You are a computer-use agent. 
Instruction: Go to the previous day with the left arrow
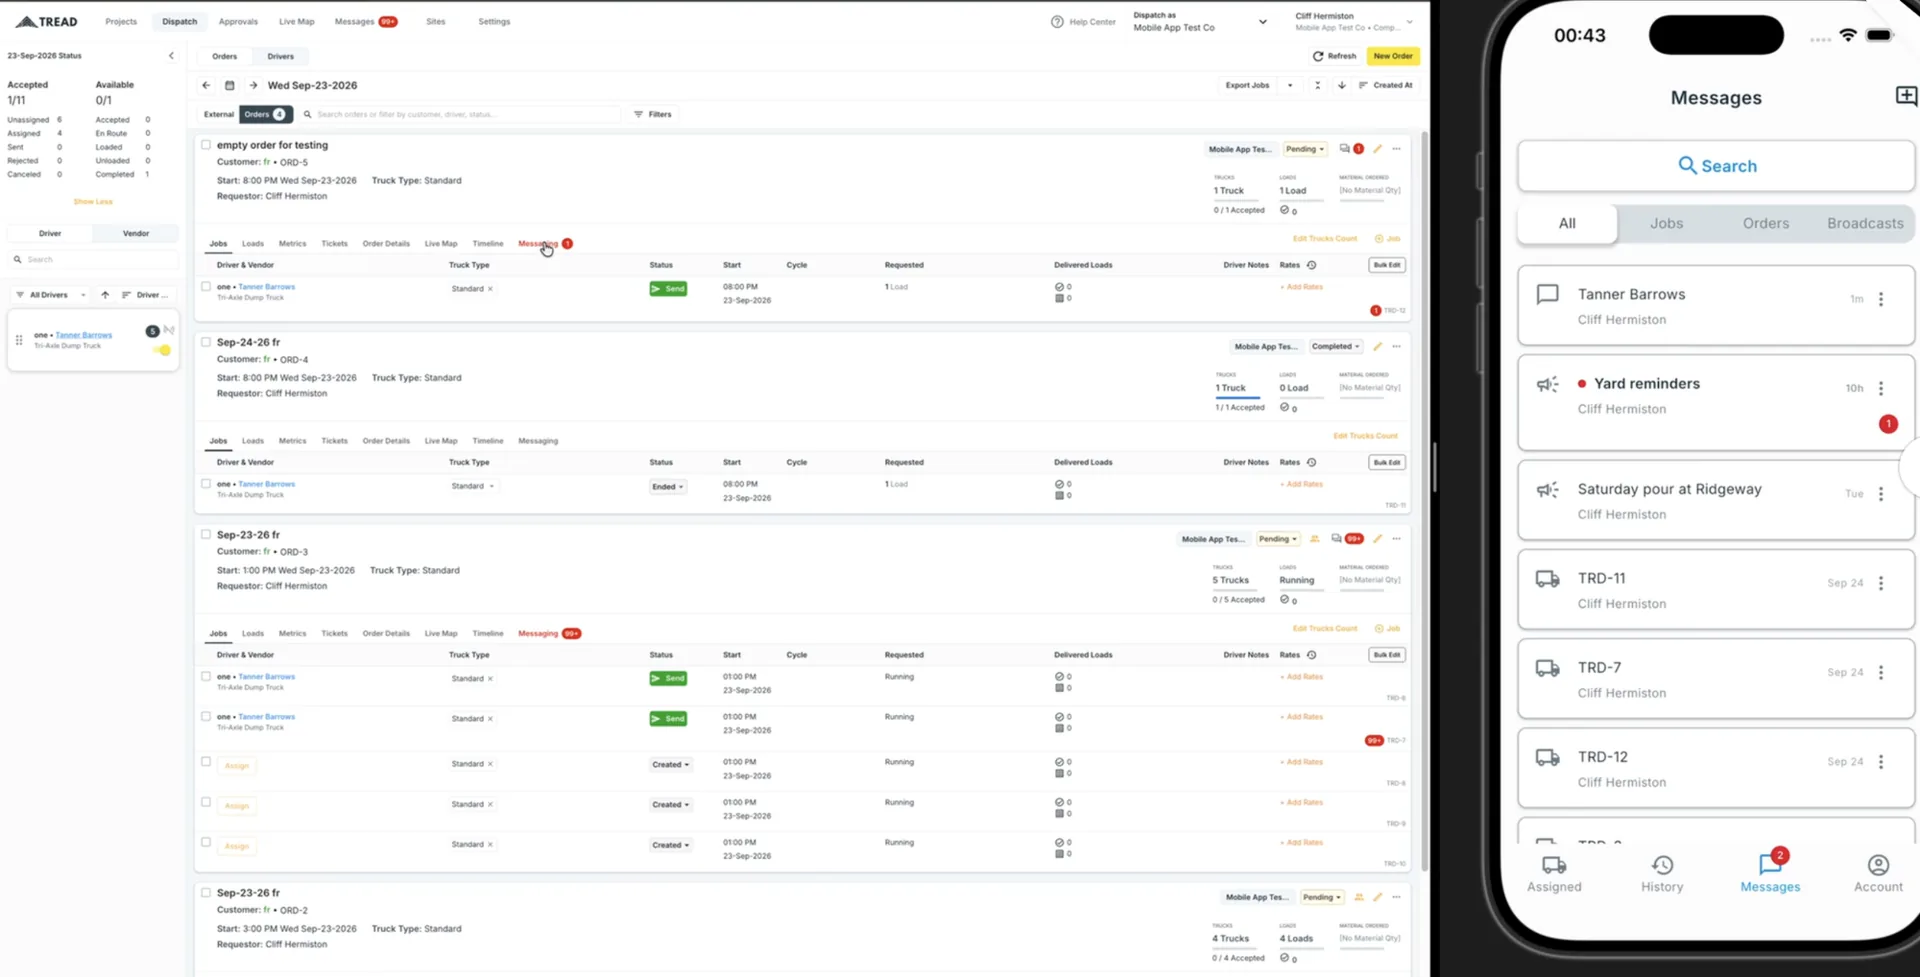tap(206, 85)
